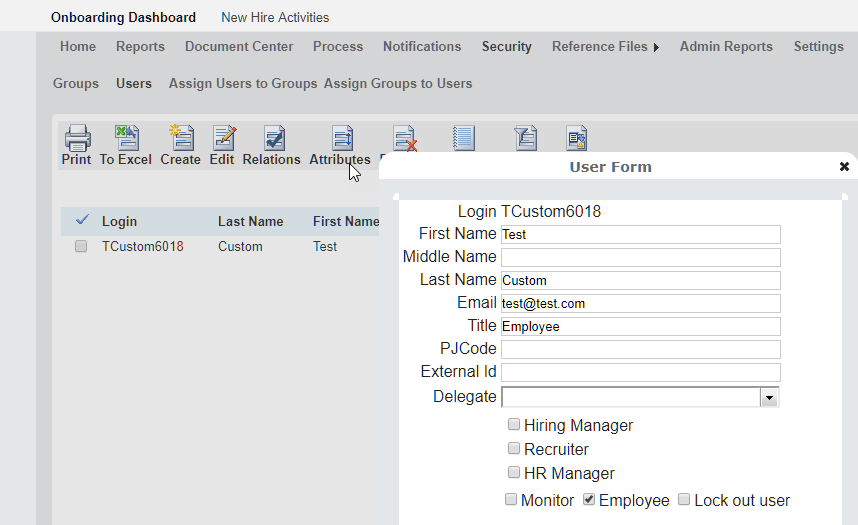
Task: Open the Process menu item
Action: [x=338, y=47]
